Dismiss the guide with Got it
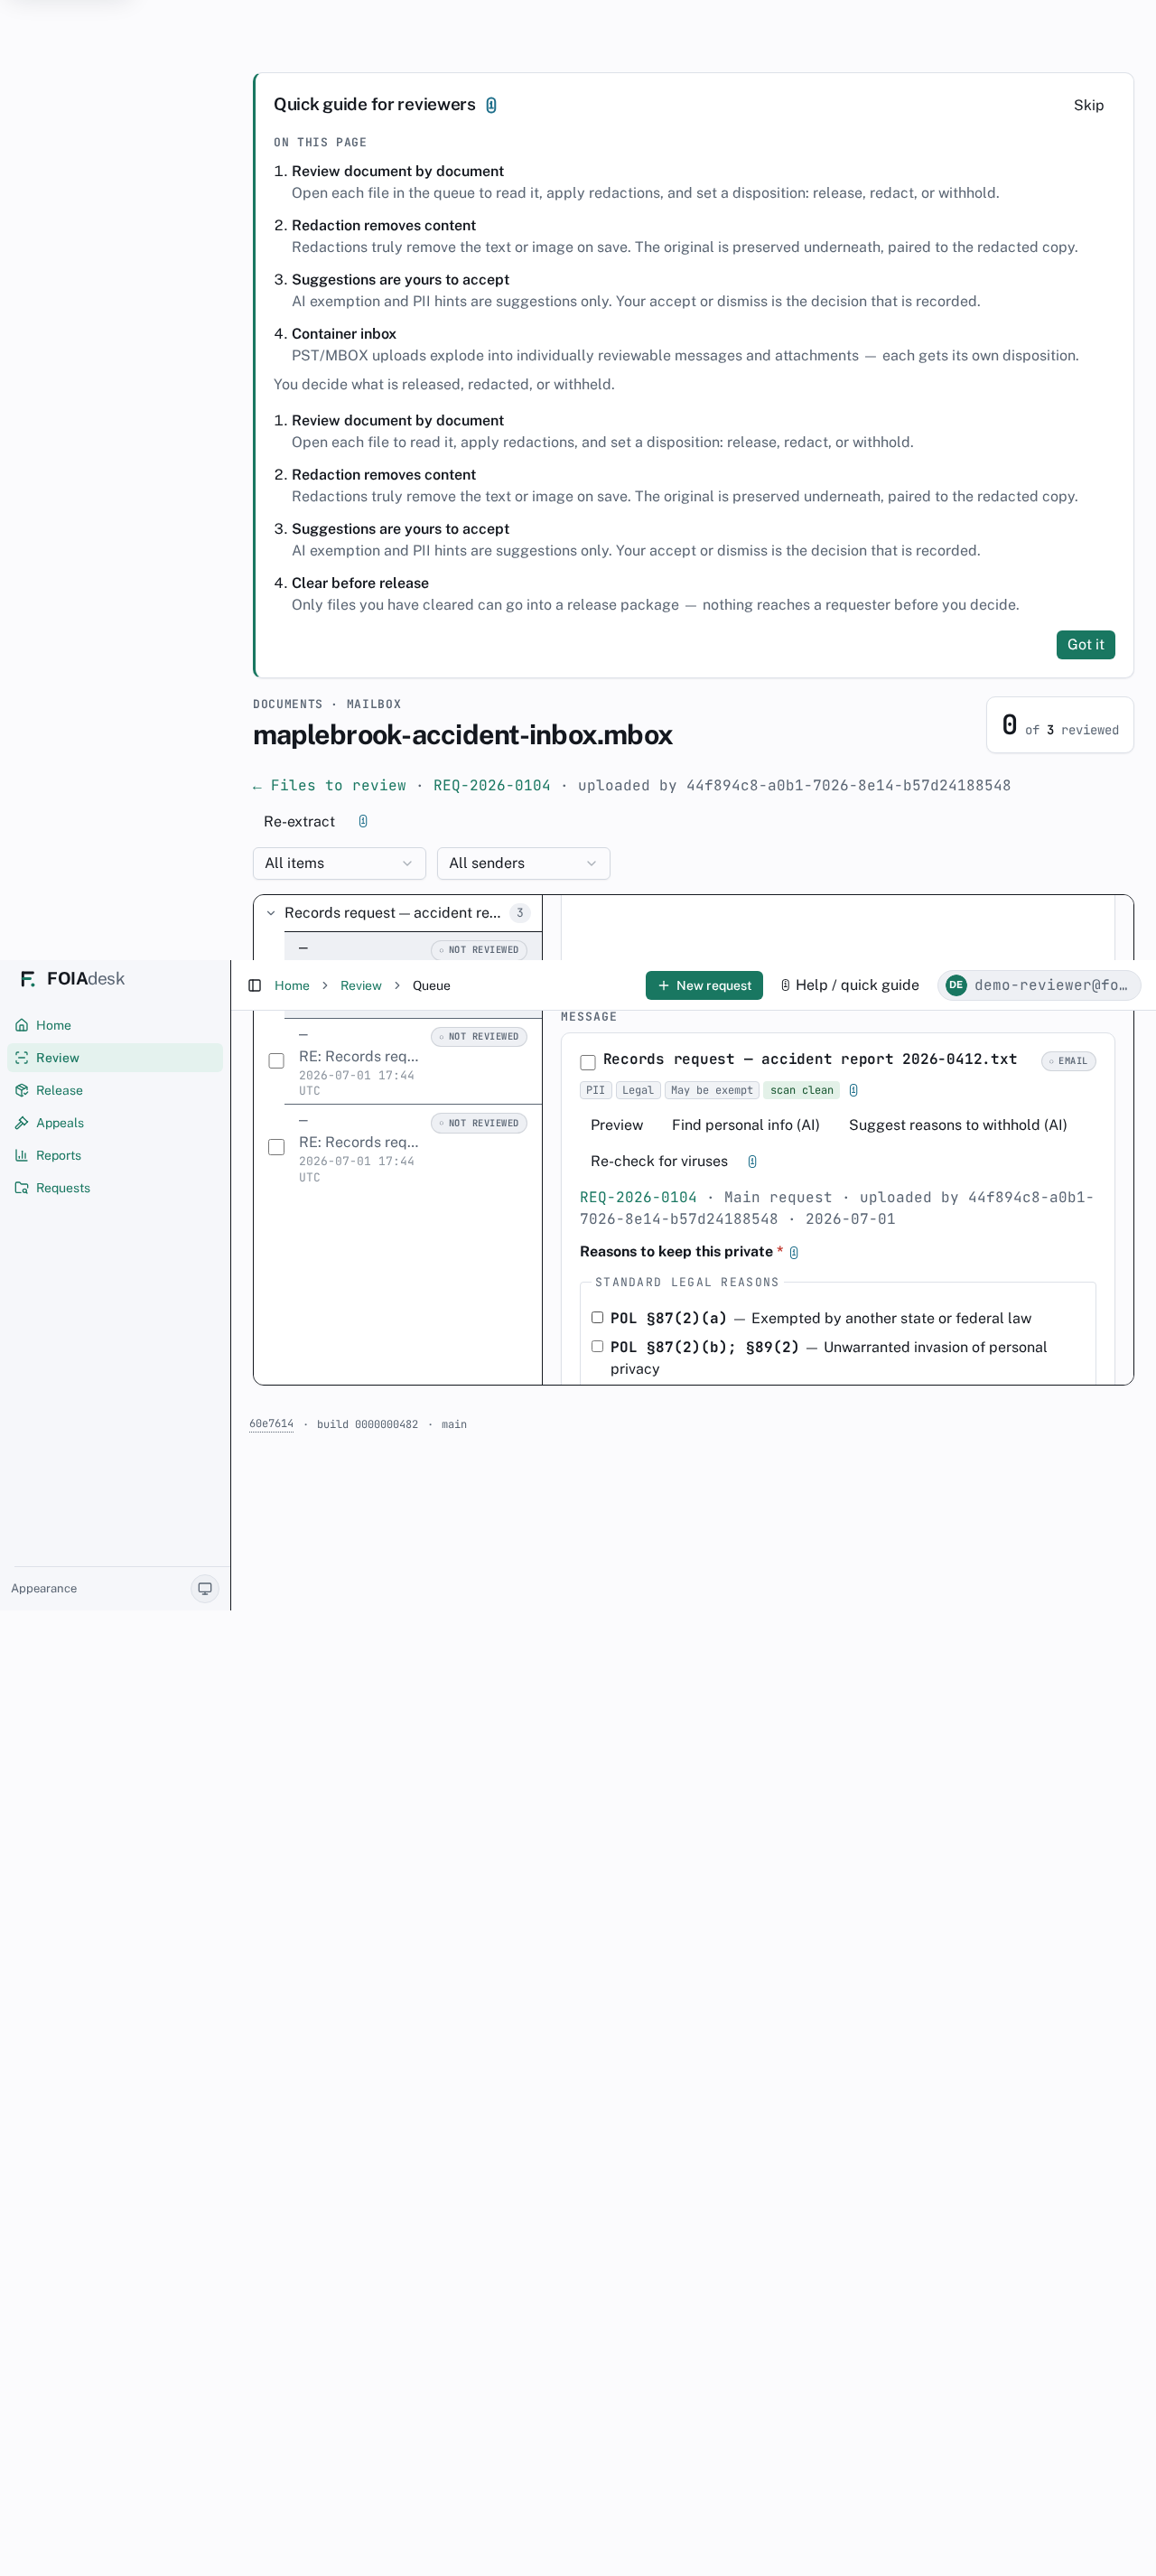Screen dimensions: 1156x2576 [1085, 644]
